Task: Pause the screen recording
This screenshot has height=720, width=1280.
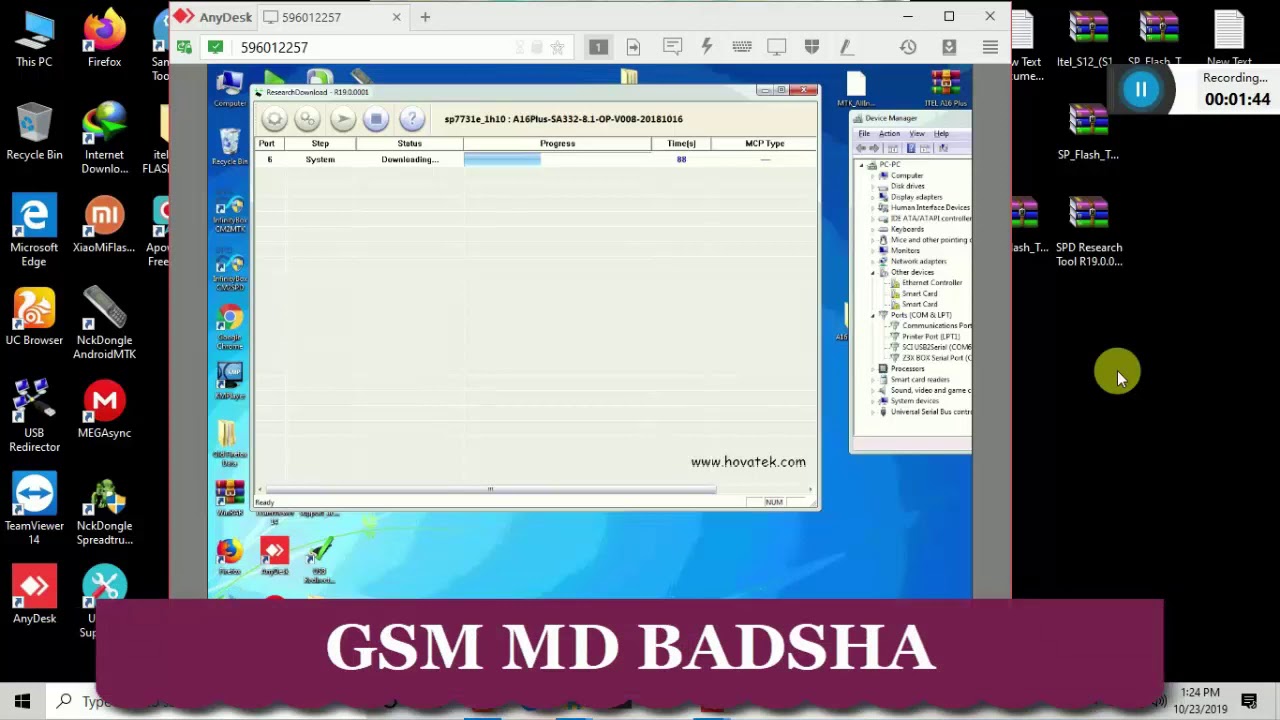Action: pyautogui.click(x=1141, y=90)
